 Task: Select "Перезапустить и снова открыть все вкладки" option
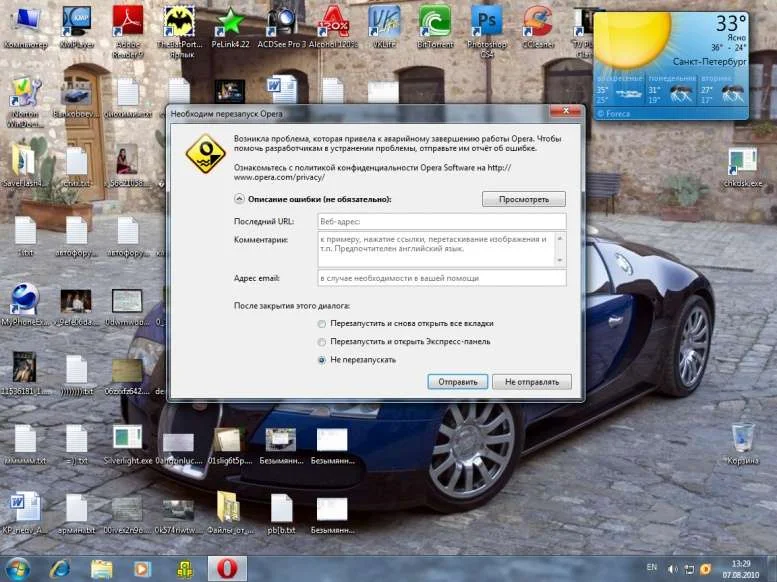321,324
